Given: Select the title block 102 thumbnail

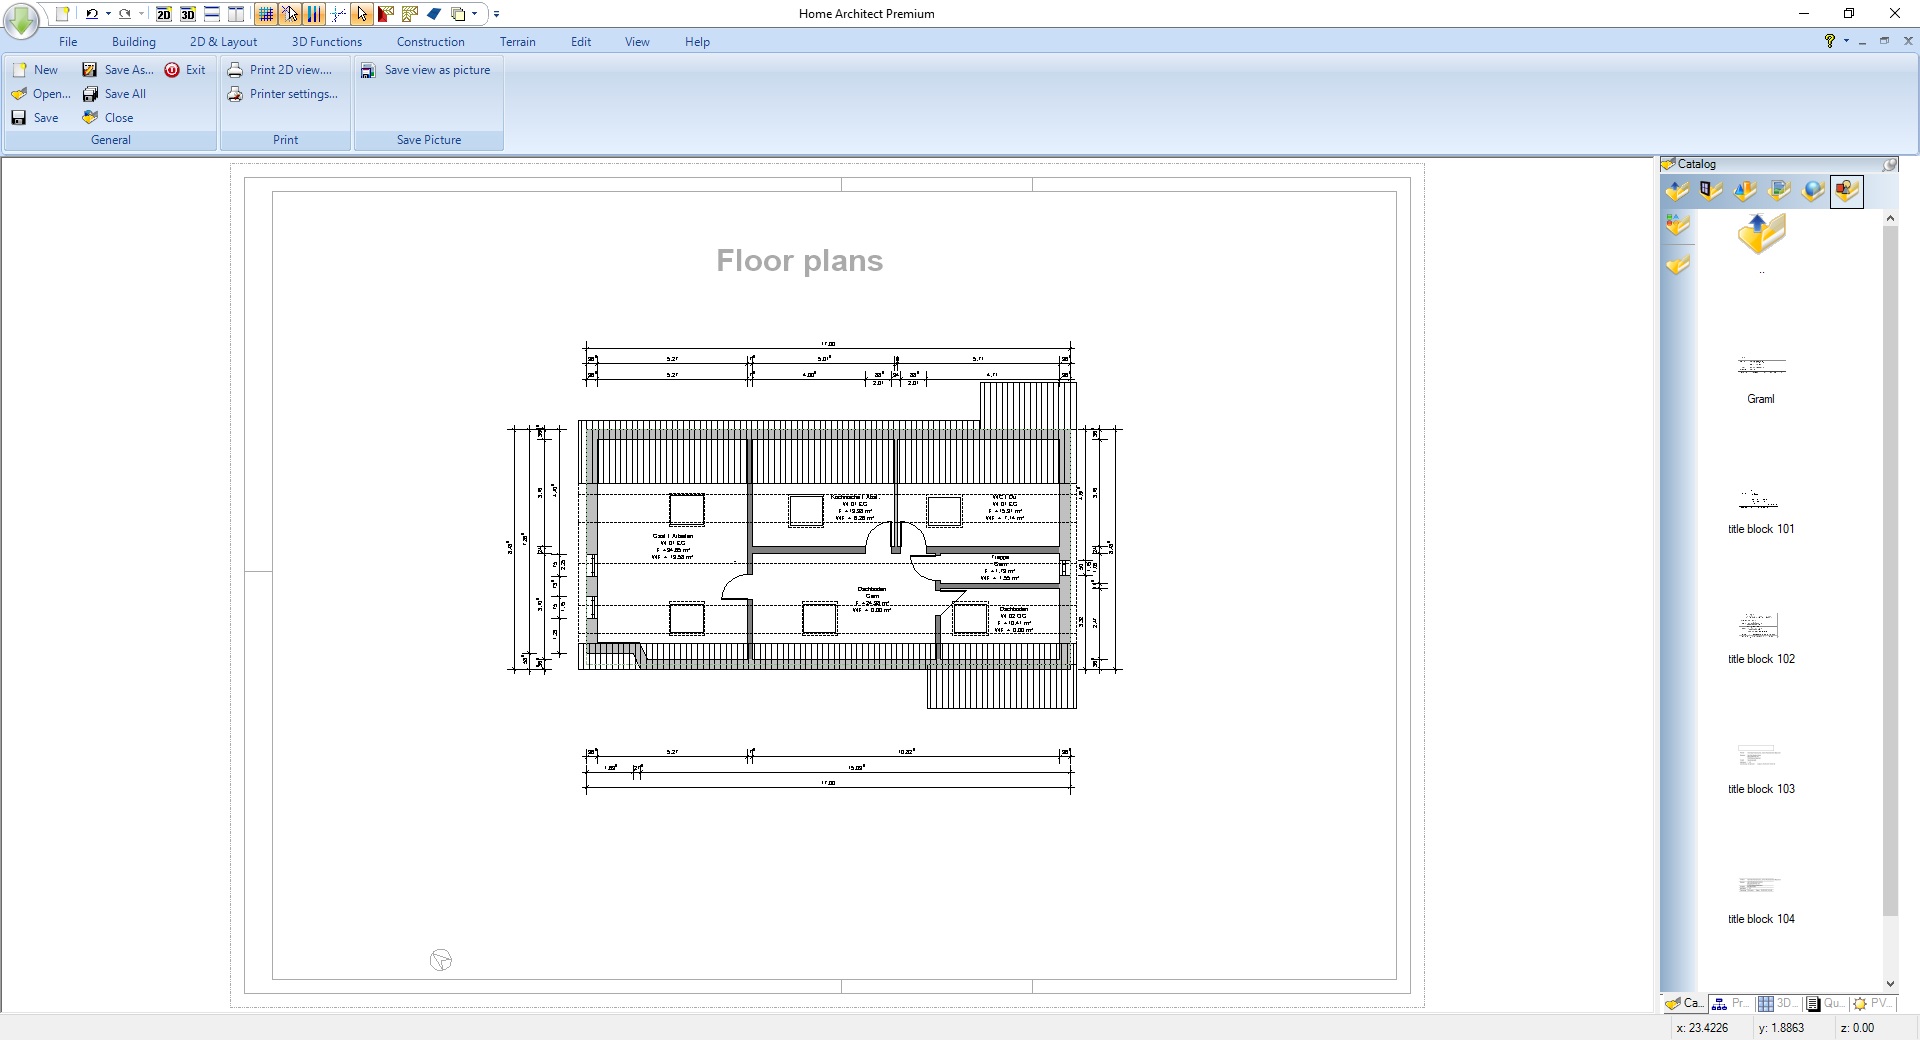Looking at the screenshot, I should pos(1759,624).
